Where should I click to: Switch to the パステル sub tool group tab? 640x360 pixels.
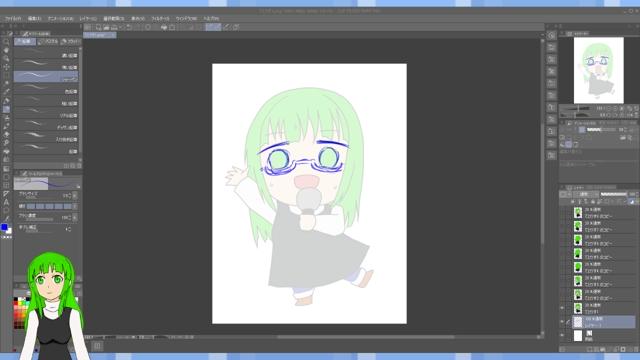(48, 42)
